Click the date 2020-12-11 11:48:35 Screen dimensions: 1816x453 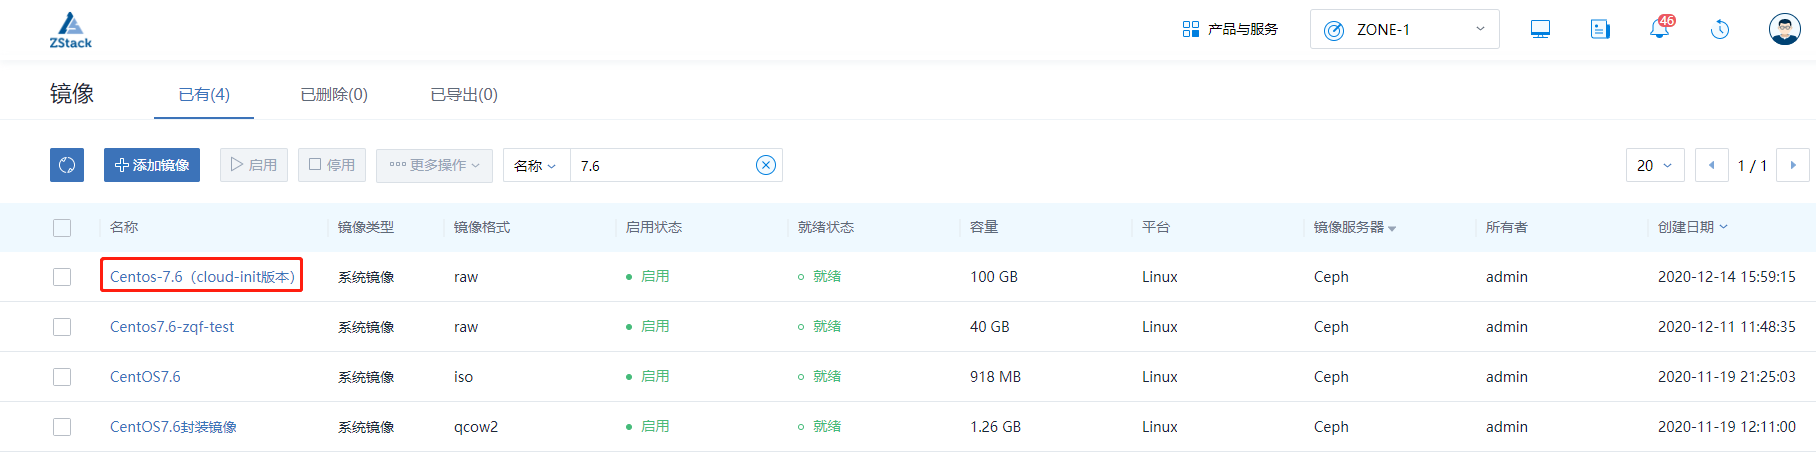coord(1727,327)
